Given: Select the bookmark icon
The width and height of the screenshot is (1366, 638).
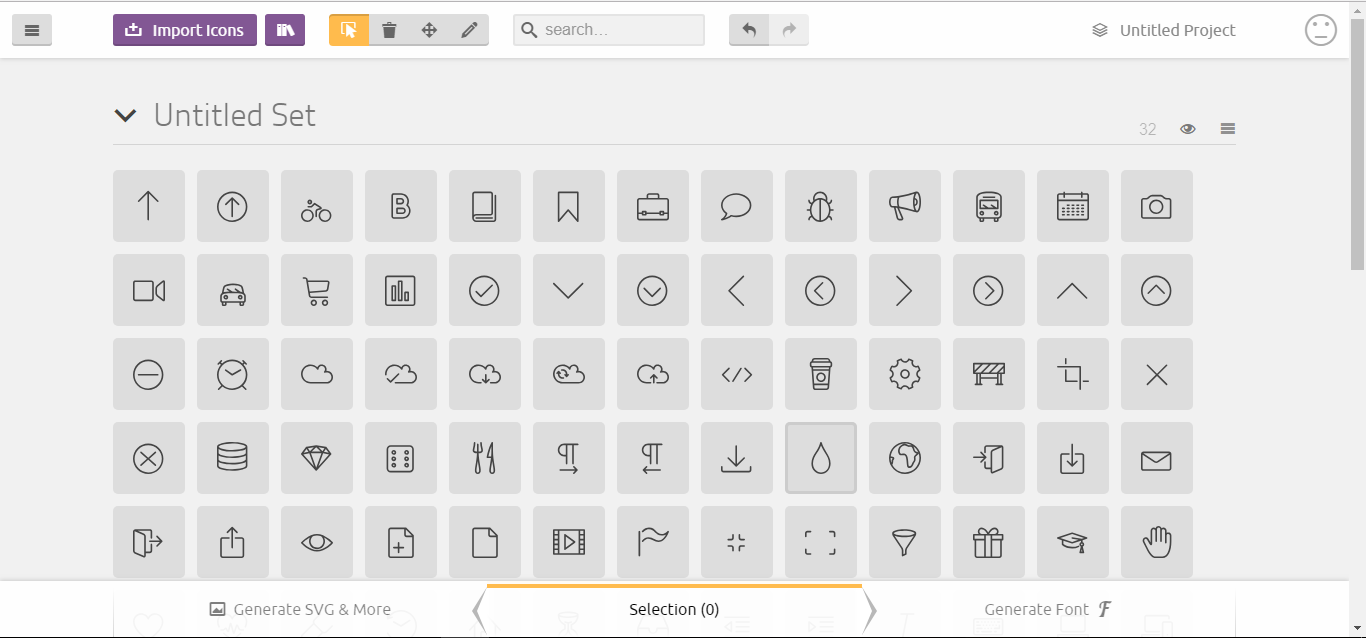Looking at the screenshot, I should coord(569,206).
